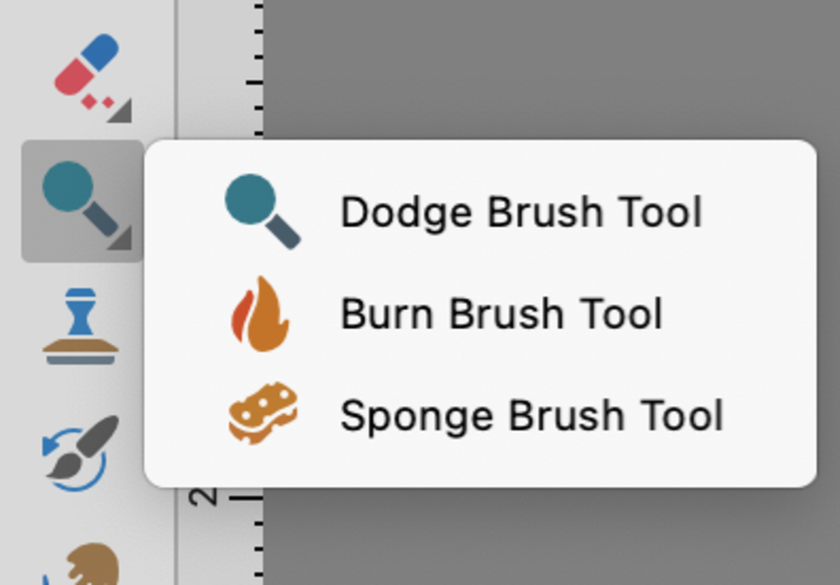Choose 'Burn Brush Tool' from the menu
This screenshot has height=585, width=840.
click(500, 312)
